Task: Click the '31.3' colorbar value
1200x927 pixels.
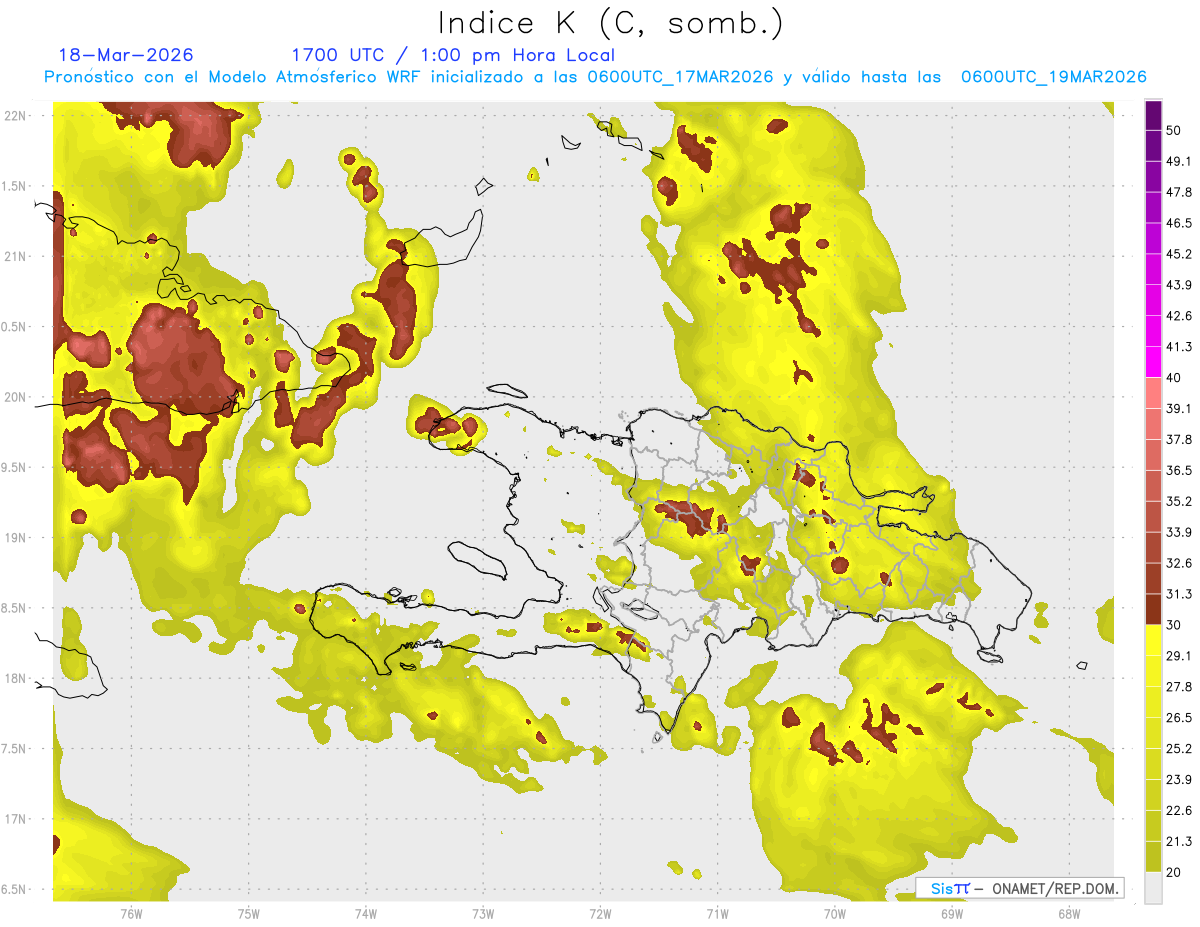Action: [1179, 594]
